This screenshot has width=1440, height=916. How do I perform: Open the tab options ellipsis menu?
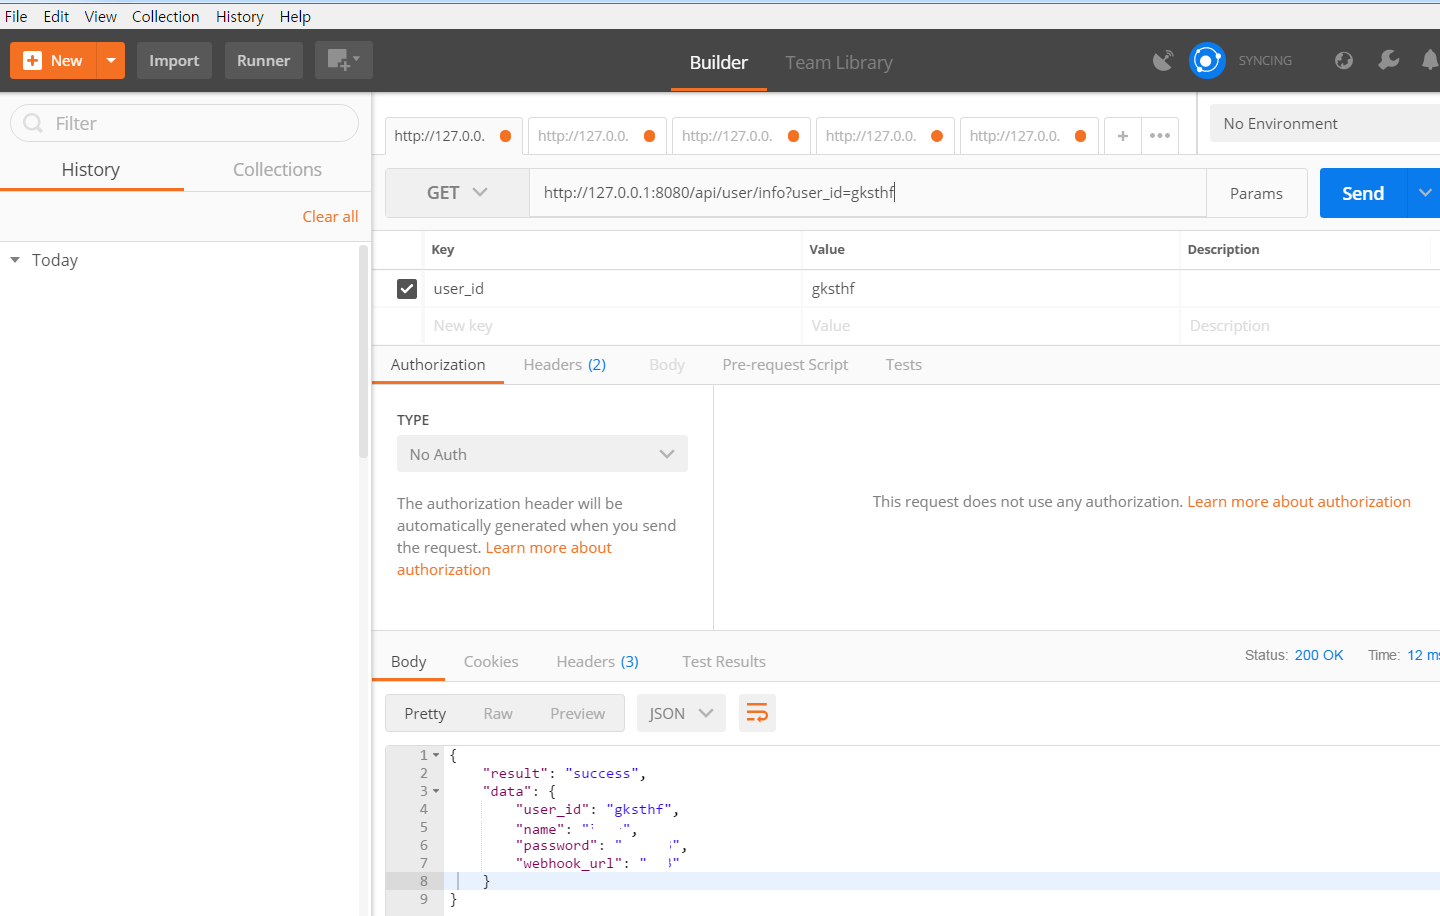tap(1160, 136)
